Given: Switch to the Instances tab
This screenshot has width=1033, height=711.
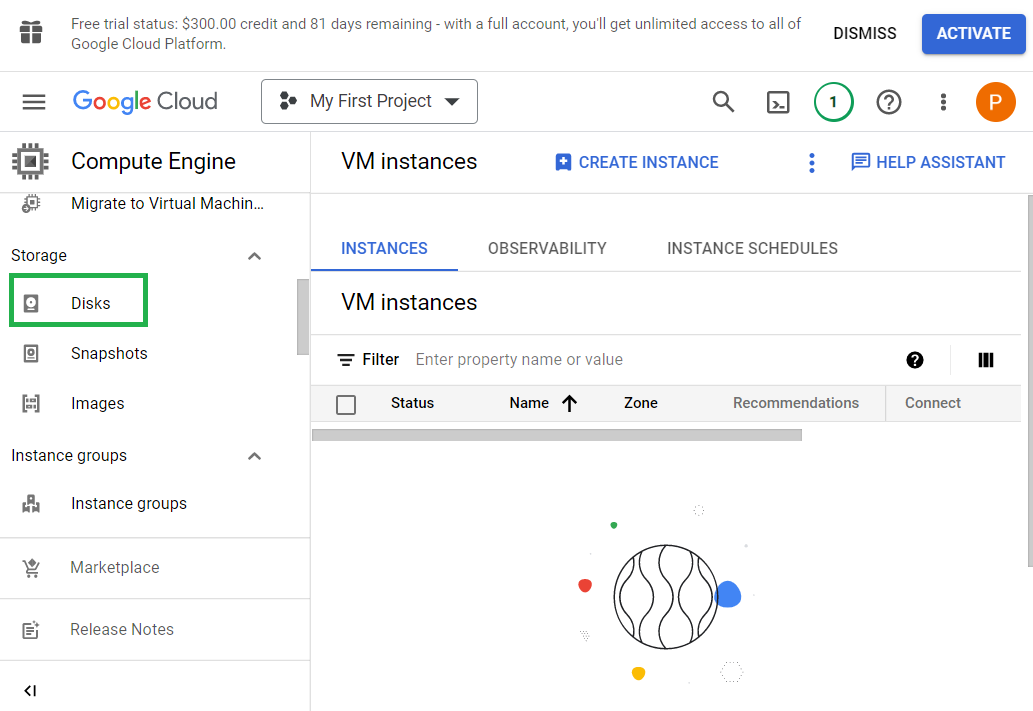Looking at the screenshot, I should 384,248.
